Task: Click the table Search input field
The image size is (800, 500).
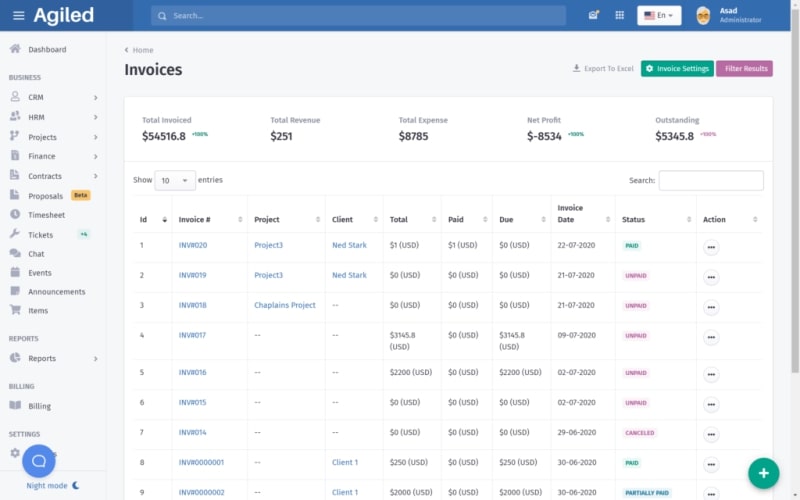Action: [710, 181]
